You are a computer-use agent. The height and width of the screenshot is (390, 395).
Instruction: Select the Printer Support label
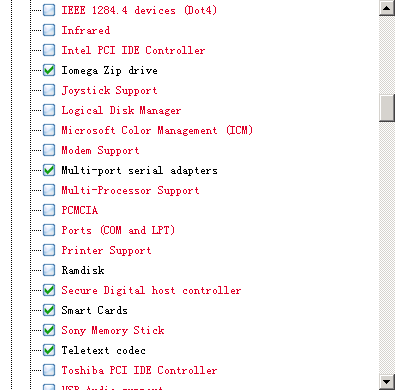point(106,250)
